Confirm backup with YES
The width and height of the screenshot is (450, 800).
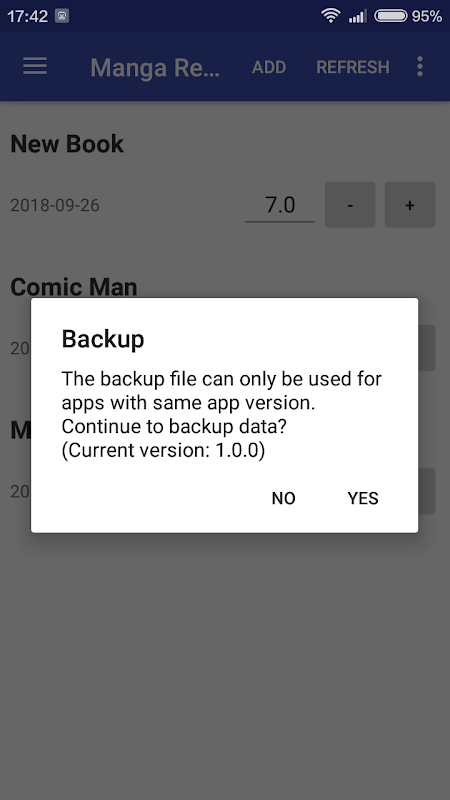[x=363, y=498]
